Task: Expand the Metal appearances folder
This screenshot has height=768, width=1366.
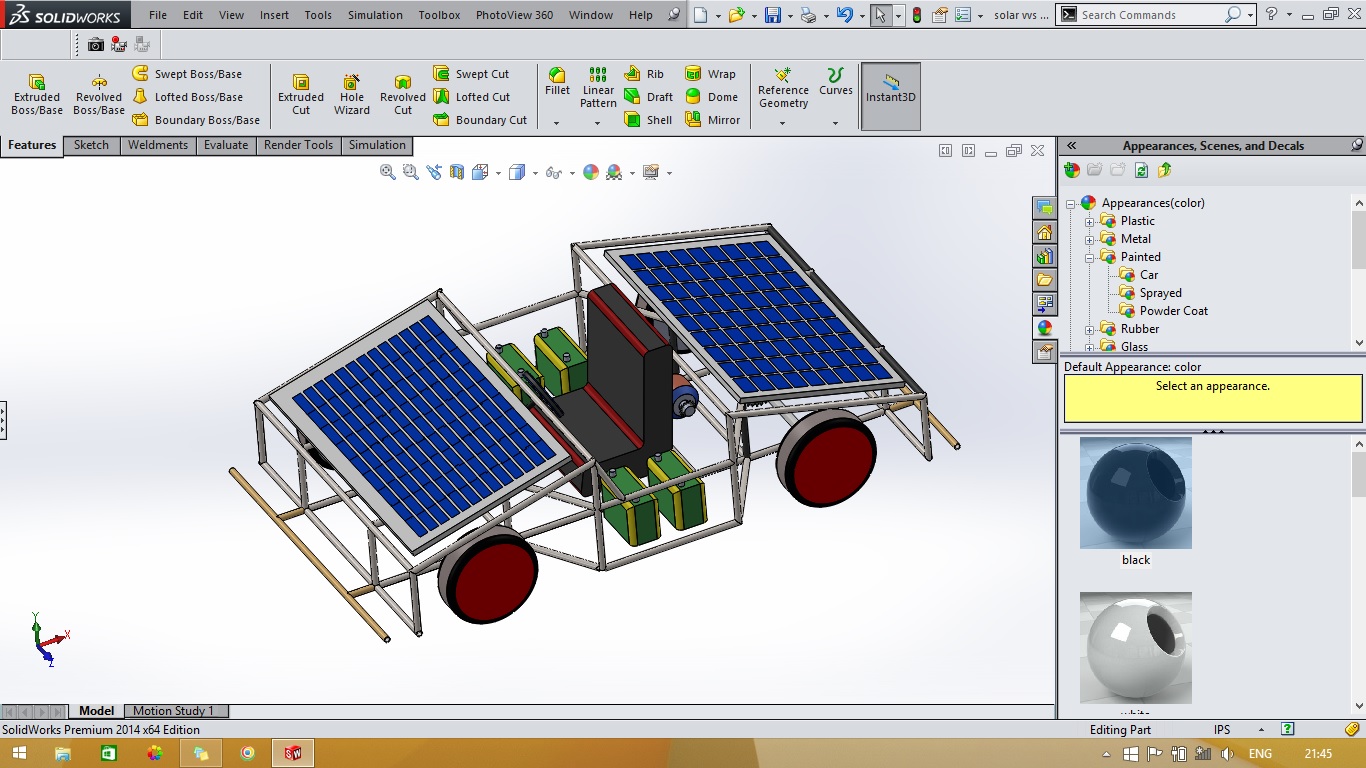Action: point(1090,240)
